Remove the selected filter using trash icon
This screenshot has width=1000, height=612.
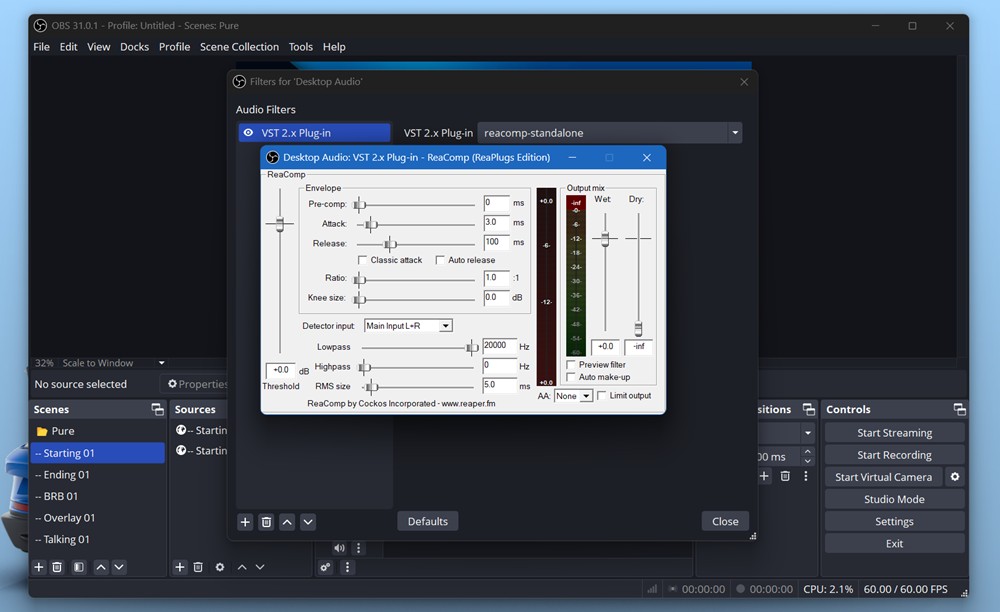coord(266,521)
